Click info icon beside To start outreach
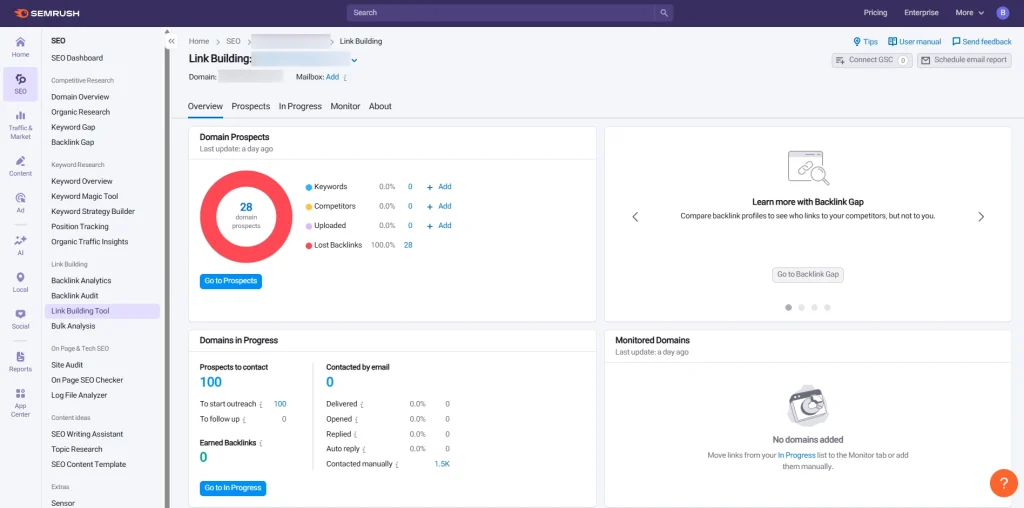 click(x=261, y=404)
